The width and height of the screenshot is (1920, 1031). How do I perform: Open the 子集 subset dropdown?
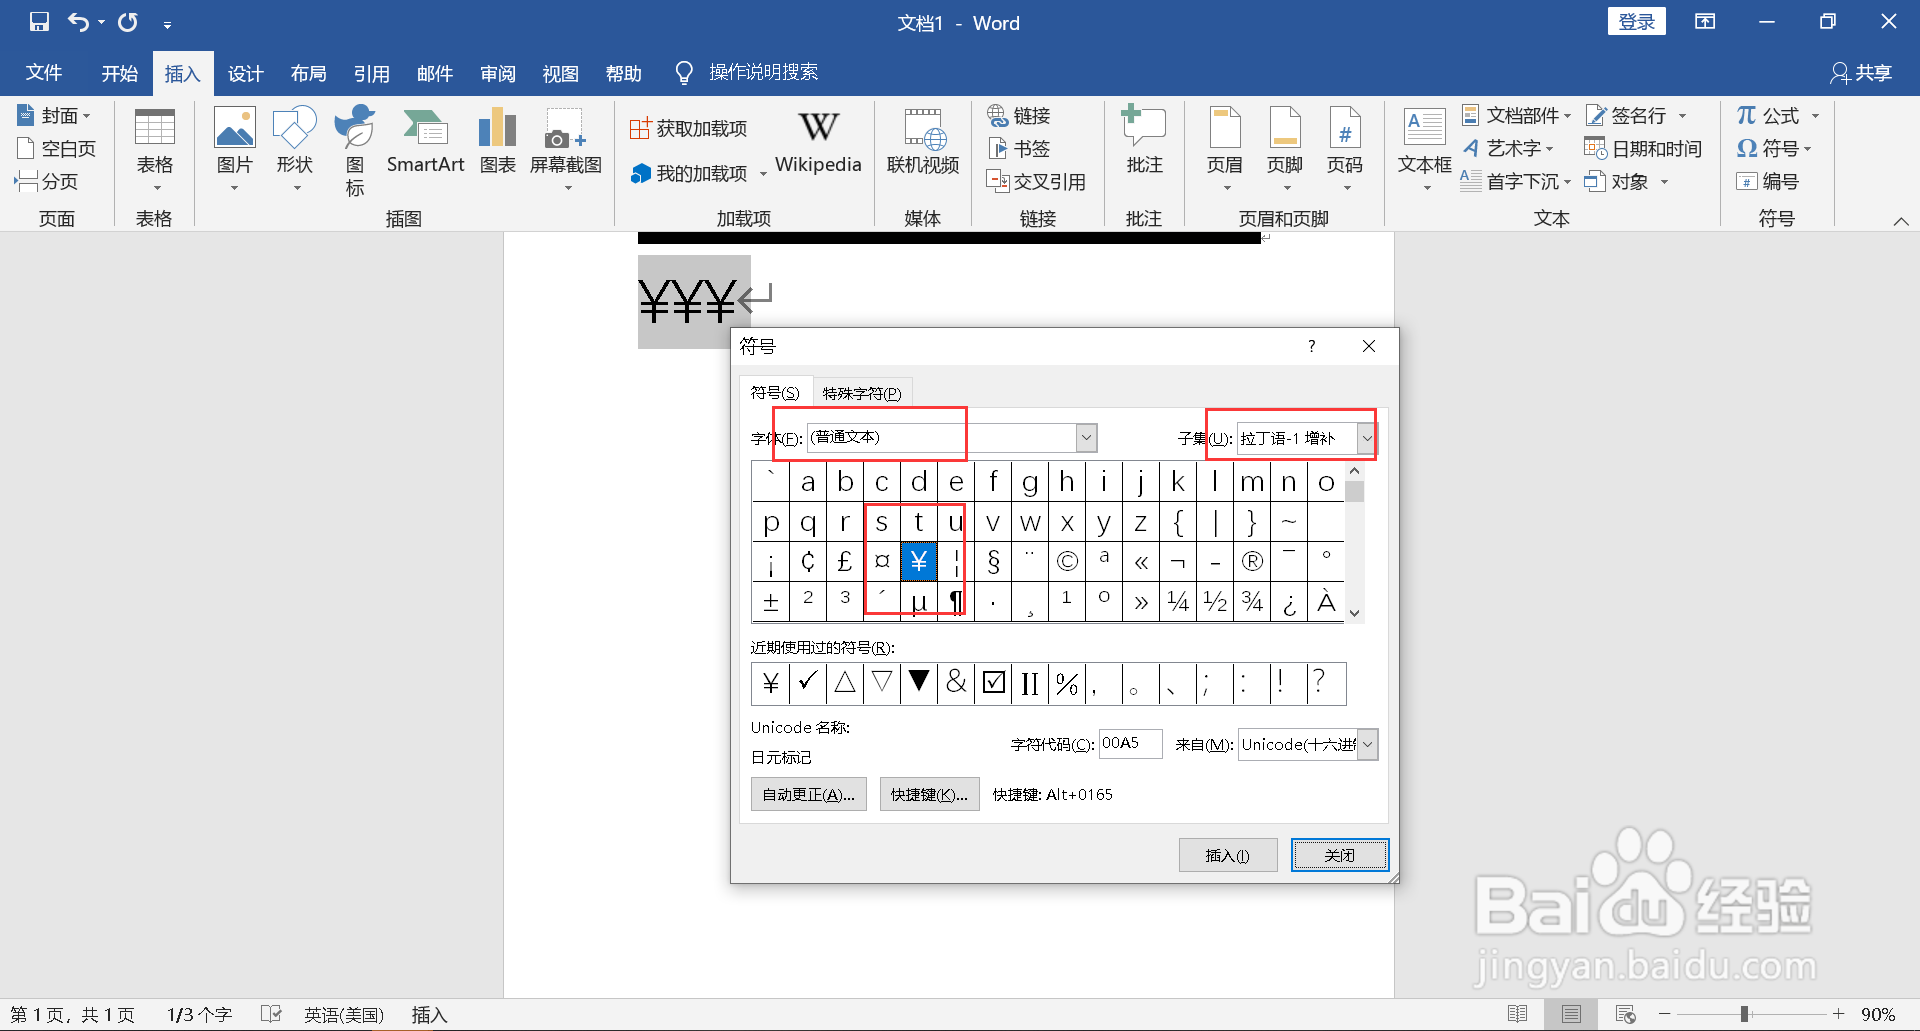click(x=1366, y=438)
